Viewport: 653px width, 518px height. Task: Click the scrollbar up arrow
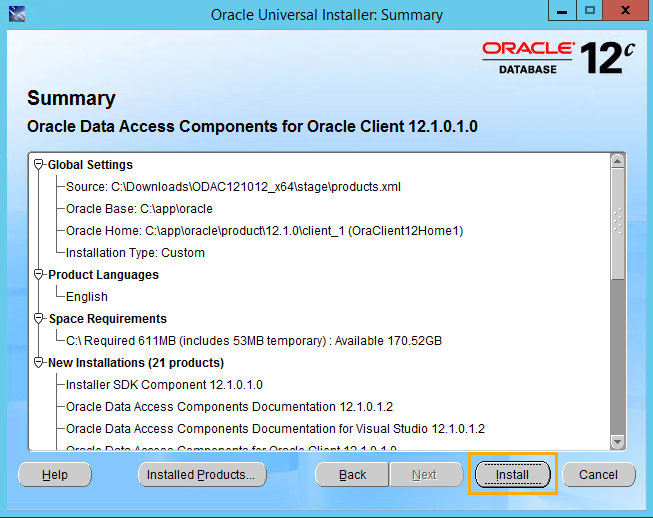coord(618,161)
